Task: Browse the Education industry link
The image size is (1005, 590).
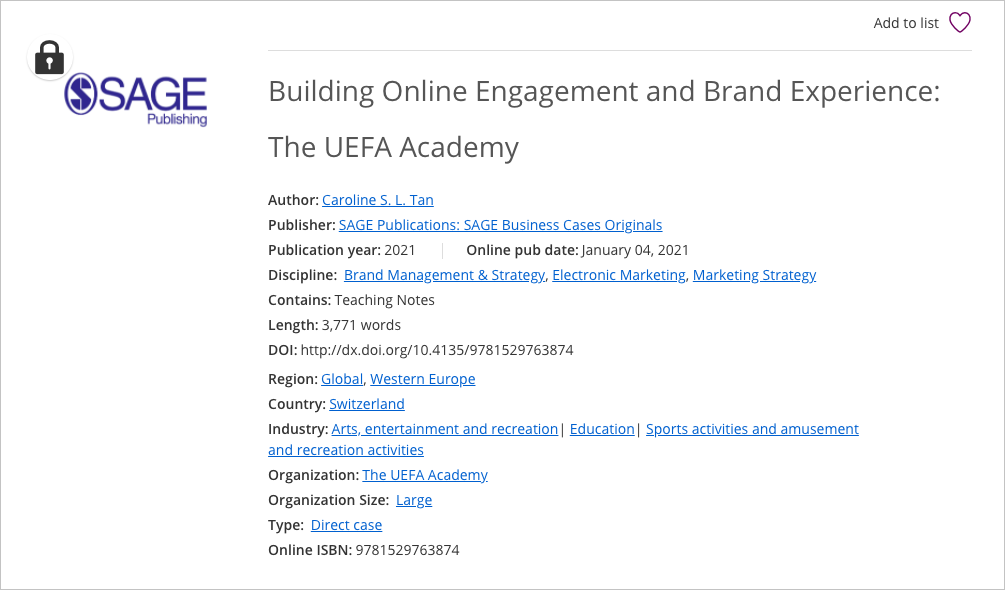Action: [602, 428]
